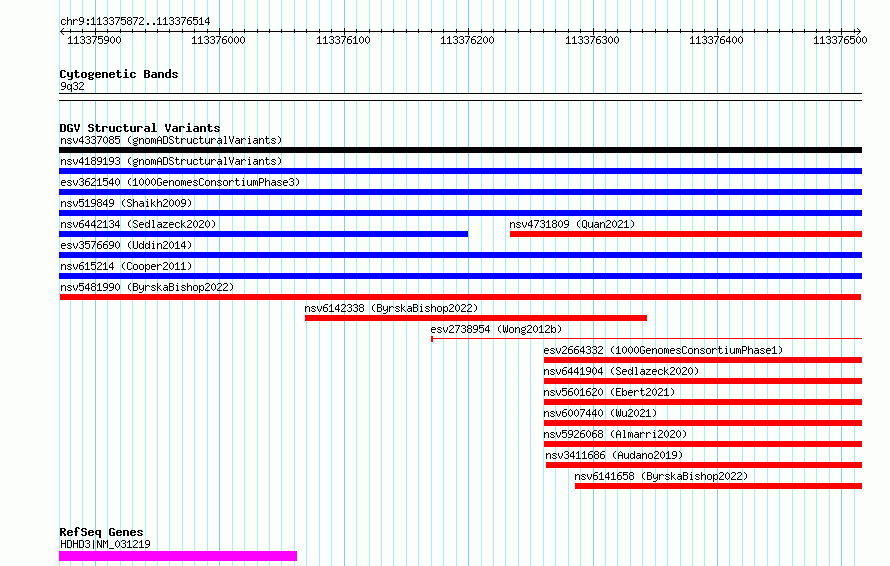Viewport: 890px width, 566px height.
Task: Select the red nsv6142338 bar
Action: (x=476, y=318)
